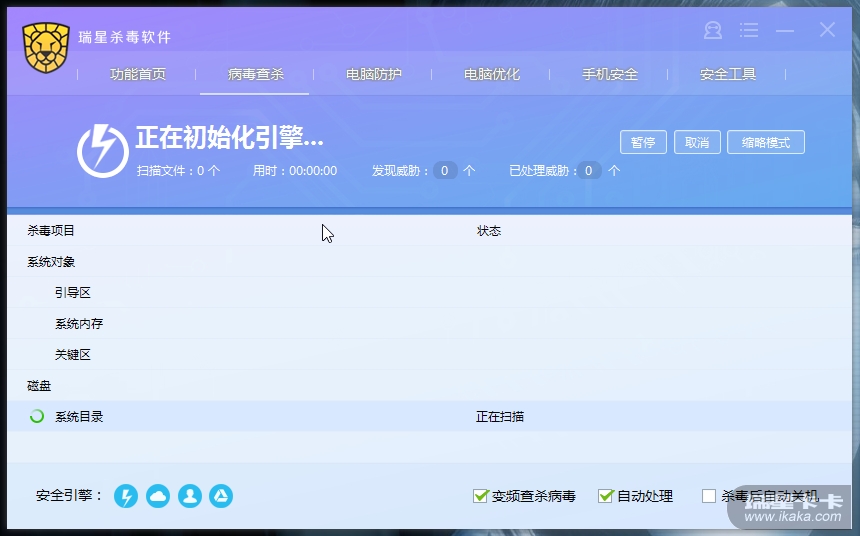Click the 已处理威胁 count badge
Image resolution: width=860 pixels, height=536 pixels.
(x=589, y=171)
